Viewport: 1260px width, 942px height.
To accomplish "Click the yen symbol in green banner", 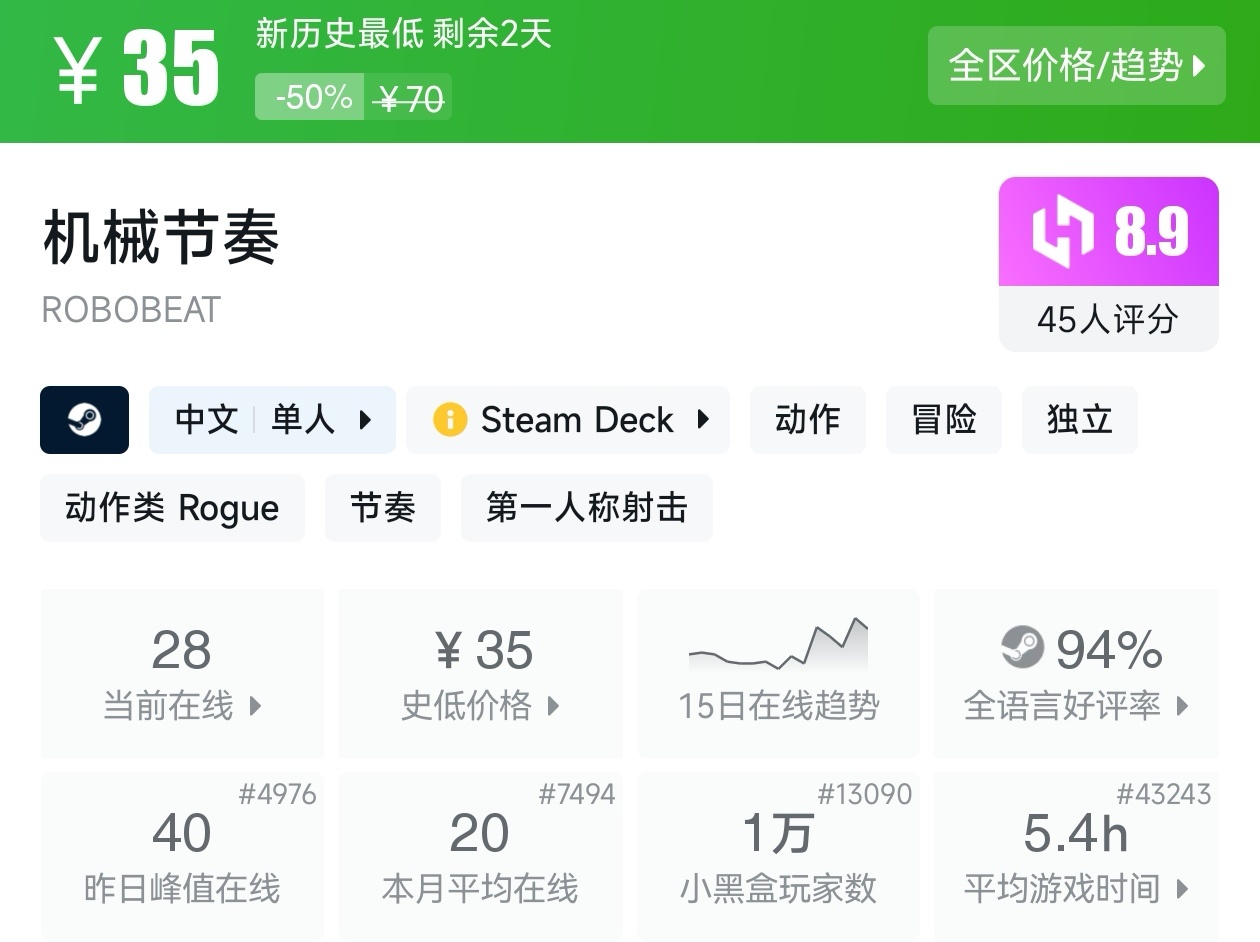I will (77, 71).
